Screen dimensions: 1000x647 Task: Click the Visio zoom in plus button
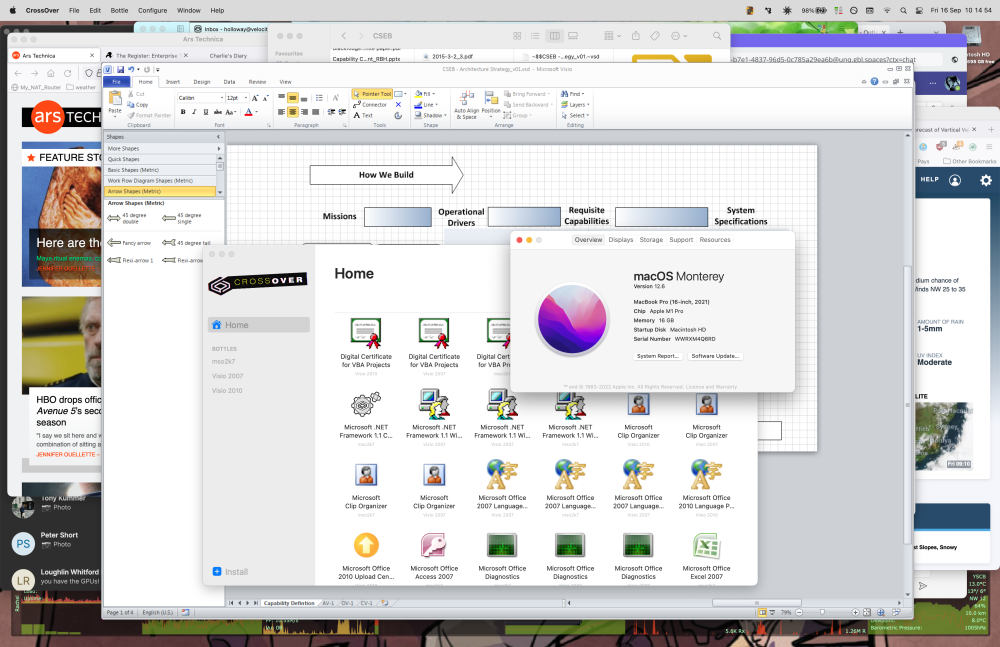coord(856,613)
